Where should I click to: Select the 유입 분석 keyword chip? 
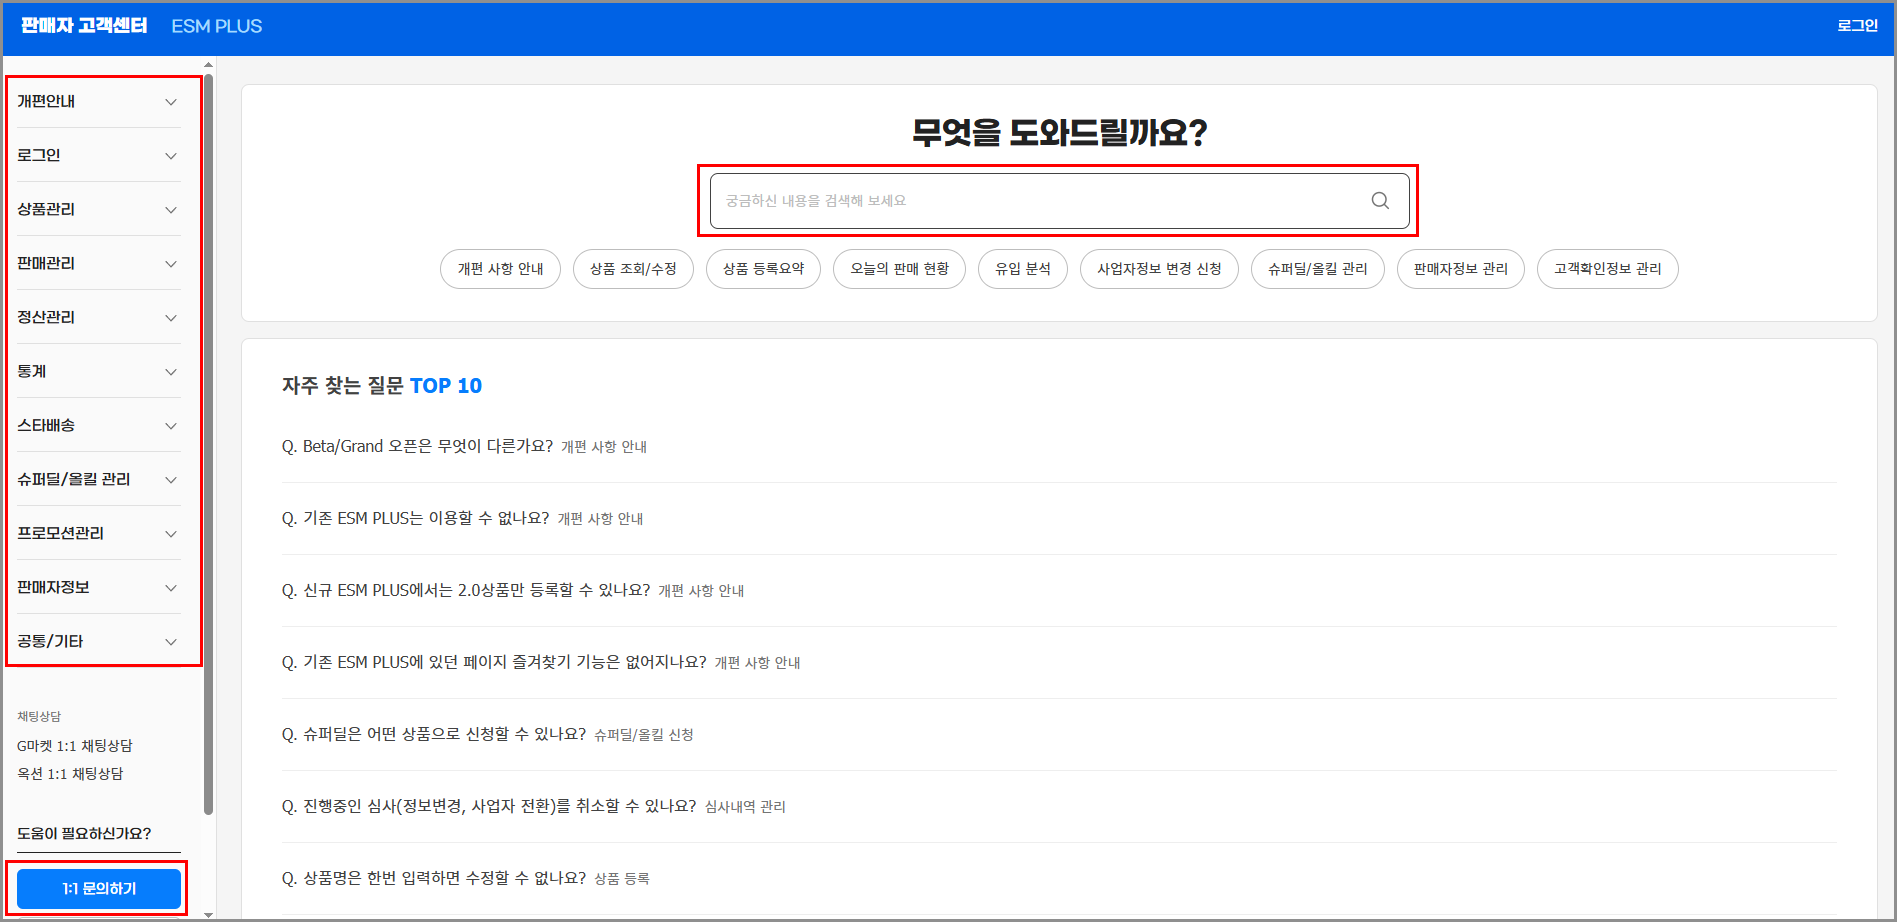1023,269
